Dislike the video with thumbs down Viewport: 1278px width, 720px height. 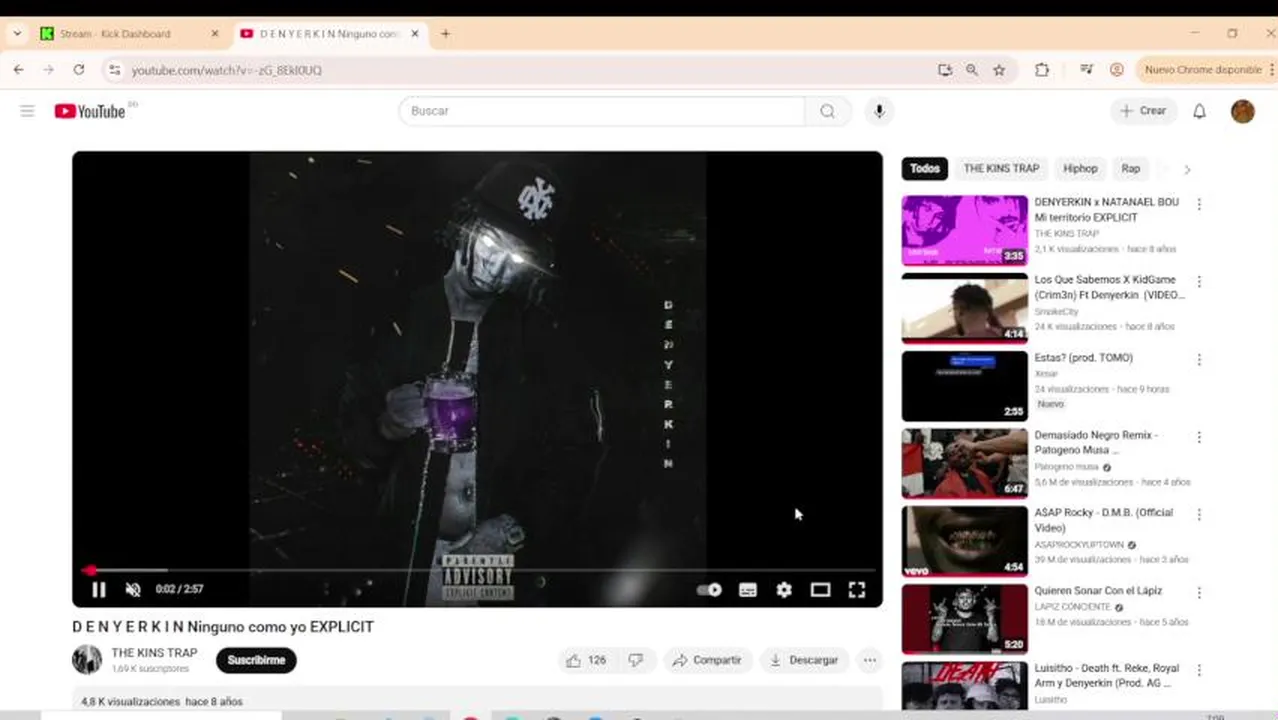tap(635, 660)
